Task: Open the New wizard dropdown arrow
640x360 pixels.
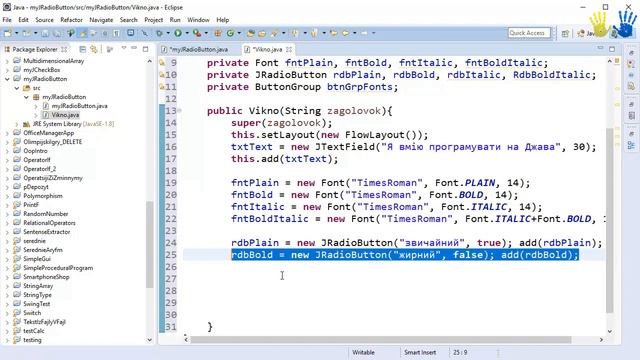Action: (x=17, y=33)
